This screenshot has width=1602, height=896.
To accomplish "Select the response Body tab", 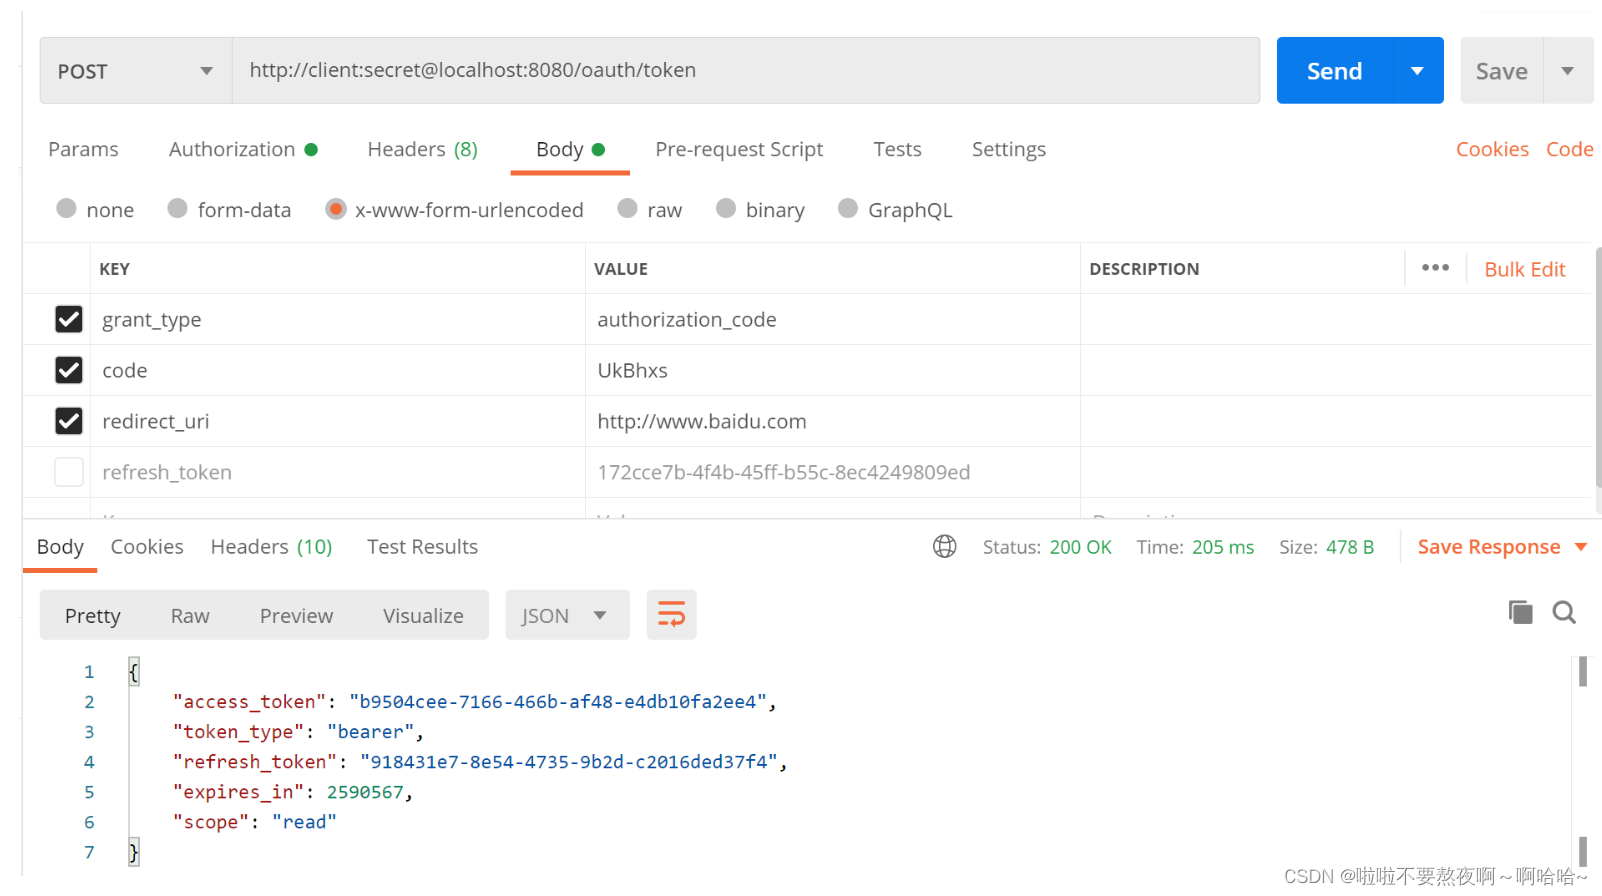I will tap(60, 547).
